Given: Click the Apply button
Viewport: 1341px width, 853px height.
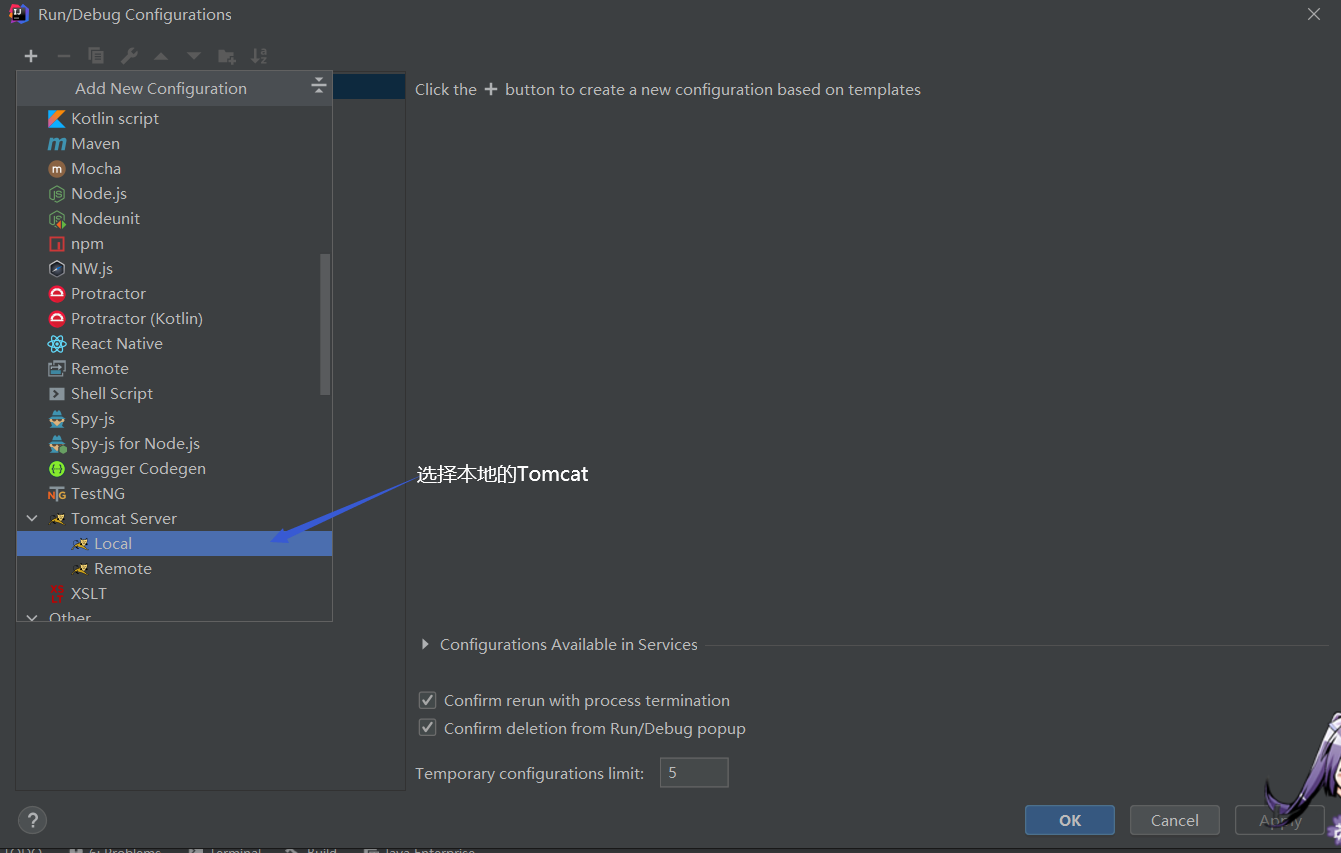Looking at the screenshot, I should click(x=1280, y=820).
